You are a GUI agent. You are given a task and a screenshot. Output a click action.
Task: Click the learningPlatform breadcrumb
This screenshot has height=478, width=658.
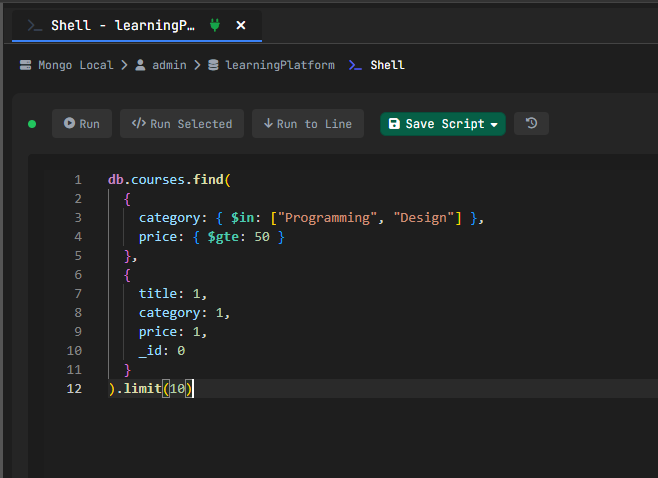280,65
